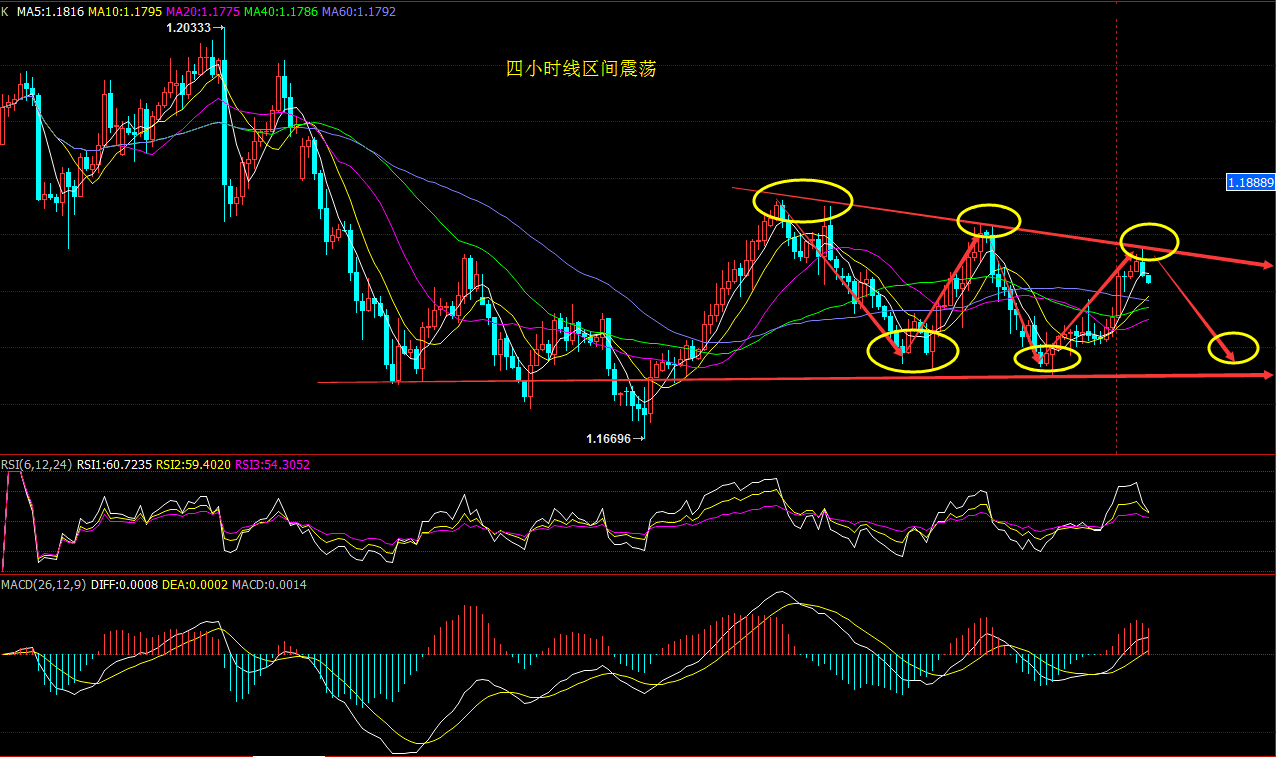Open the RSI(6,12,24) indicator parameters label
The width and height of the screenshot is (1276, 757).
coord(36,464)
